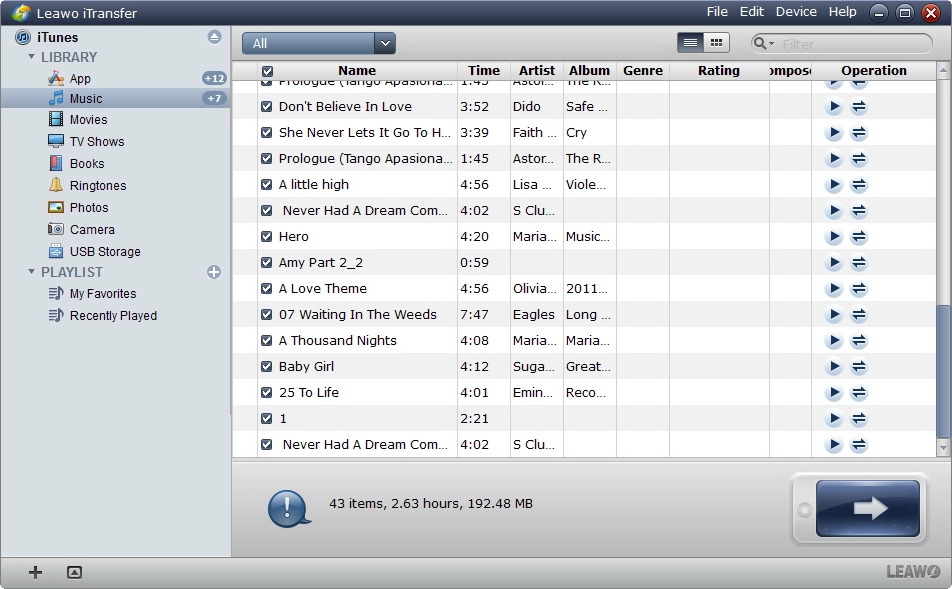Screen dimensions: 952x589
Task: Open the Device menu
Action: [x=795, y=11]
